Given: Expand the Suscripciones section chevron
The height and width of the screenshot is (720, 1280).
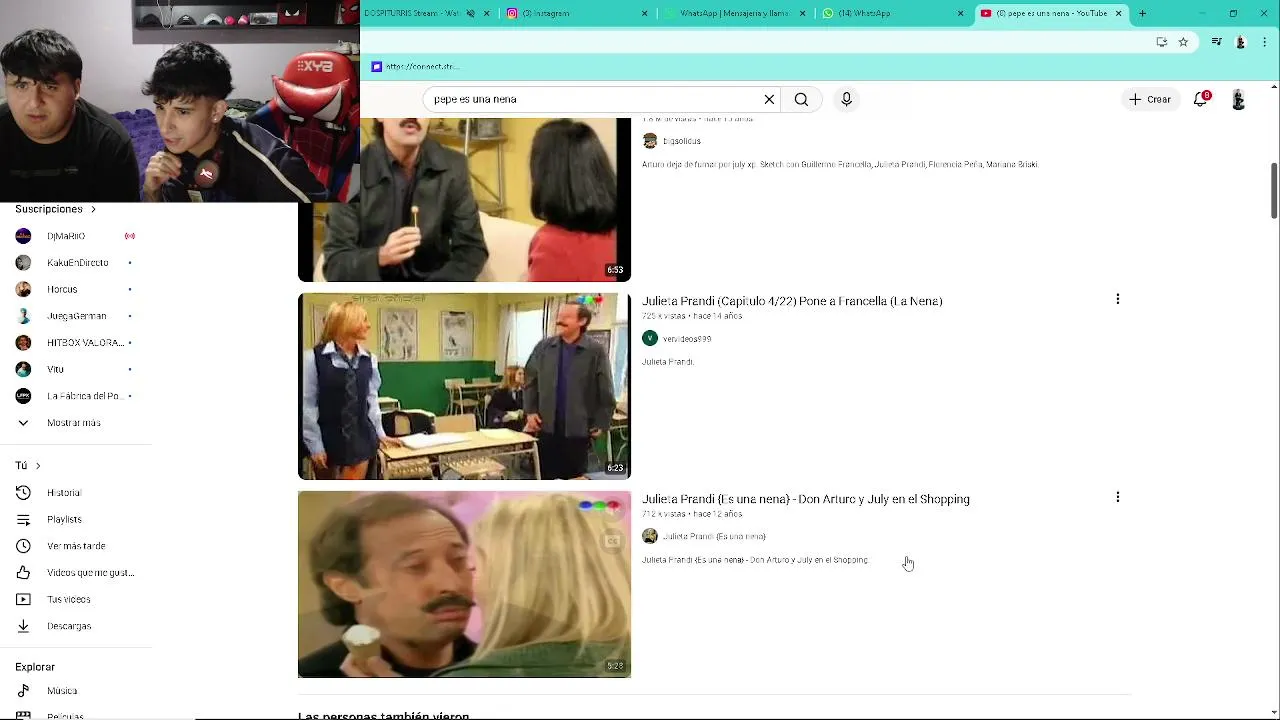Looking at the screenshot, I should click(93, 209).
